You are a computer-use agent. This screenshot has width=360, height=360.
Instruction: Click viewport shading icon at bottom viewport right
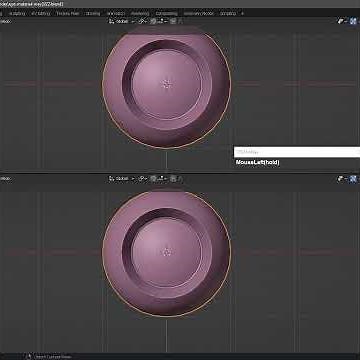(x=353, y=179)
